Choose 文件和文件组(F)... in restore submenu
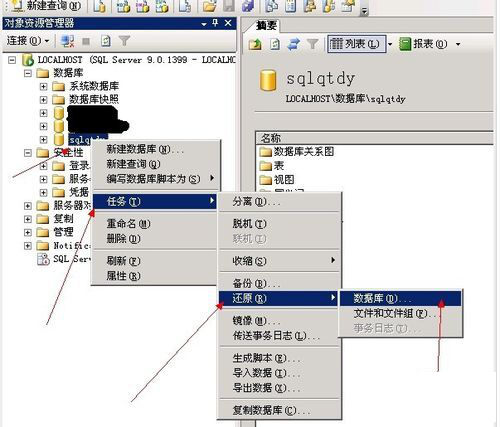This screenshot has height=427, width=500. [x=400, y=313]
